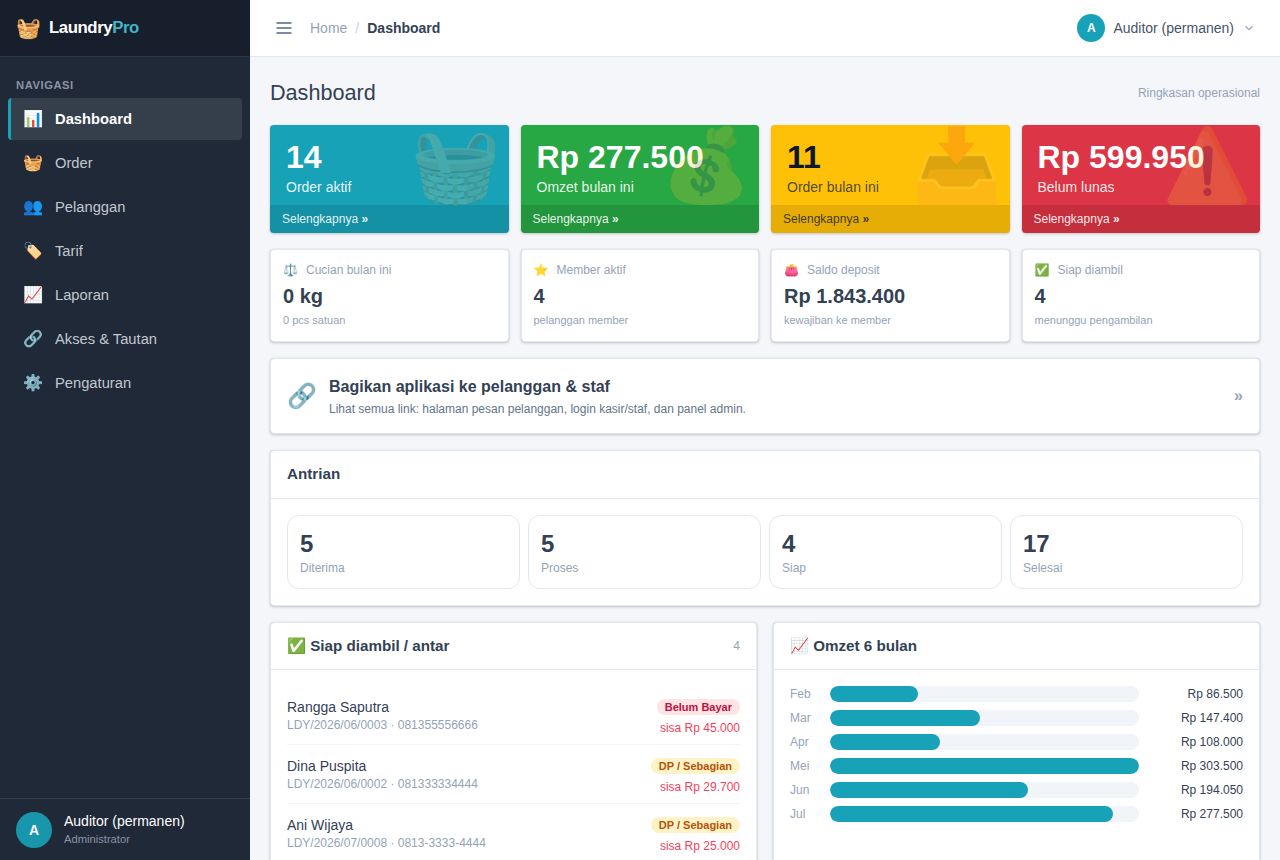Expand the Bagikan aplikasi banner arrow
This screenshot has width=1280, height=860.
coord(1238,396)
